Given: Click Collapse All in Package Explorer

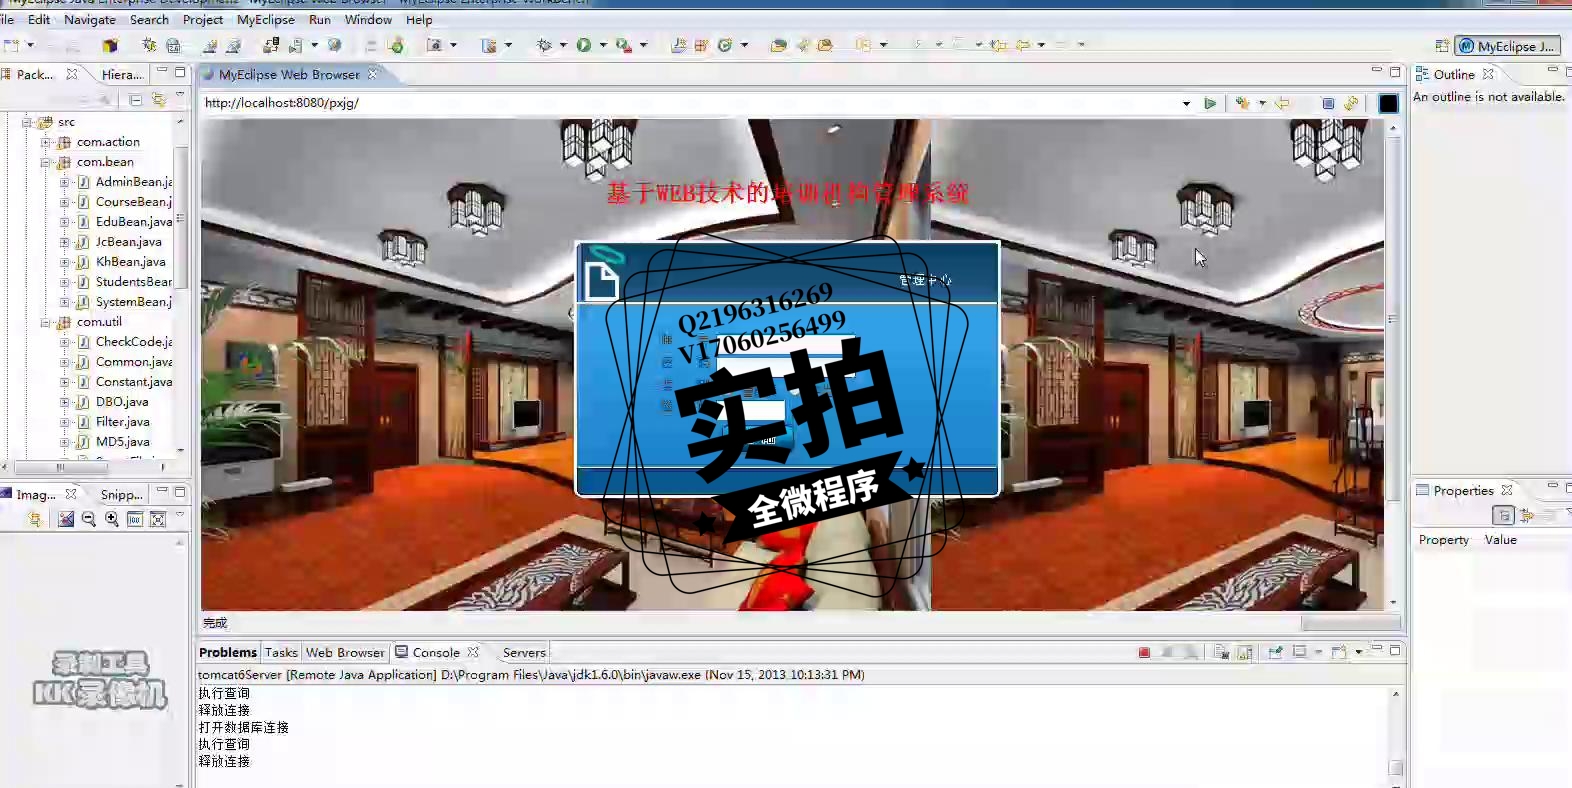Looking at the screenshot, I should click(135, 99).
